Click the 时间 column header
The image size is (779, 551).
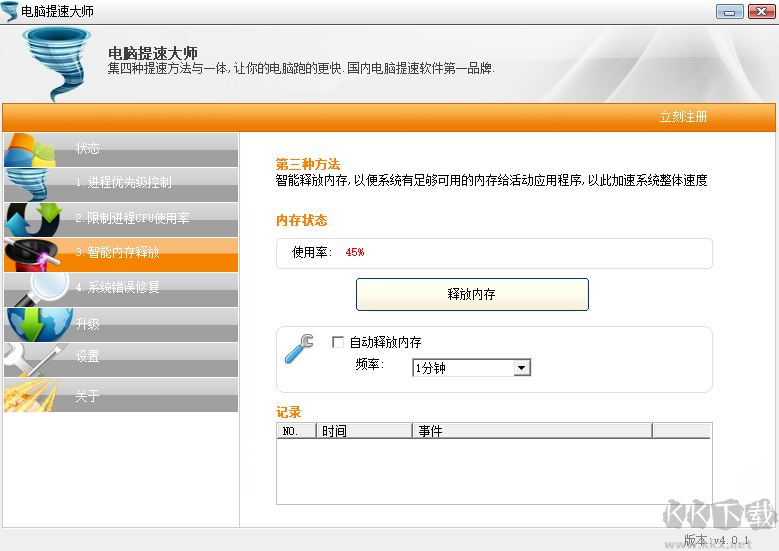[x=364, y=431]
